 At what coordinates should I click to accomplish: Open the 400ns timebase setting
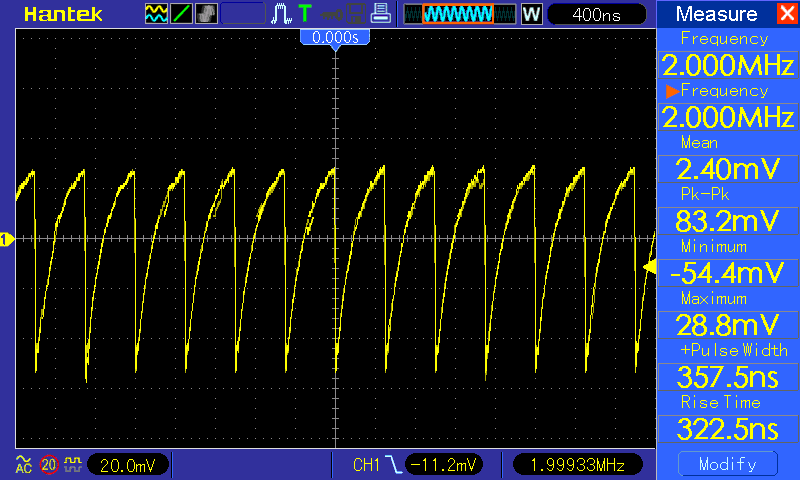pyautogui.click(x=597, y=14)
